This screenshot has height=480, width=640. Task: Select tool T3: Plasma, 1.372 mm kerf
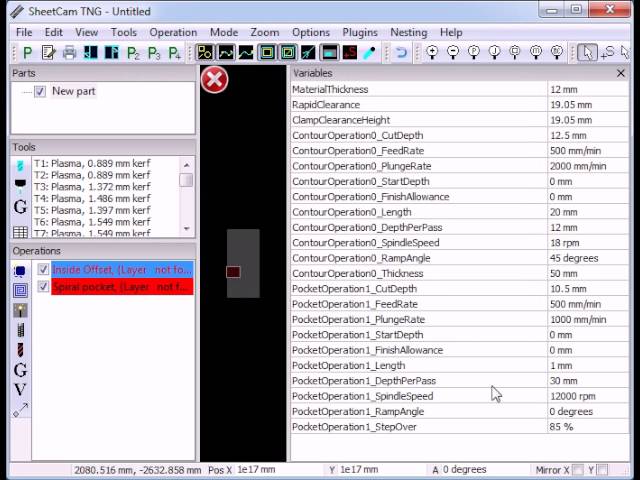[x=92, y=187]
